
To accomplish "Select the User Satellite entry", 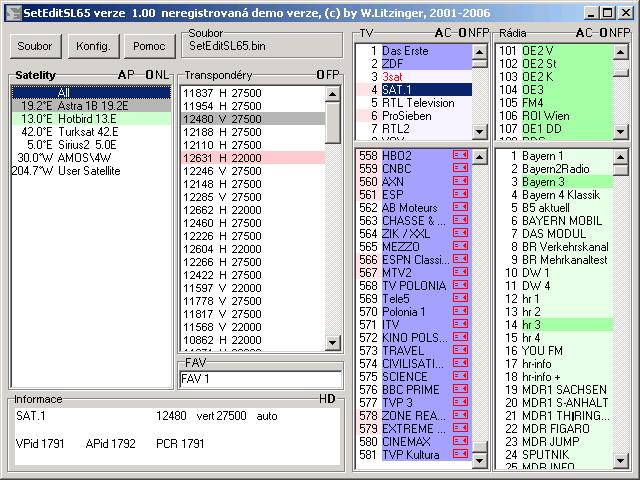I will 91,171.
